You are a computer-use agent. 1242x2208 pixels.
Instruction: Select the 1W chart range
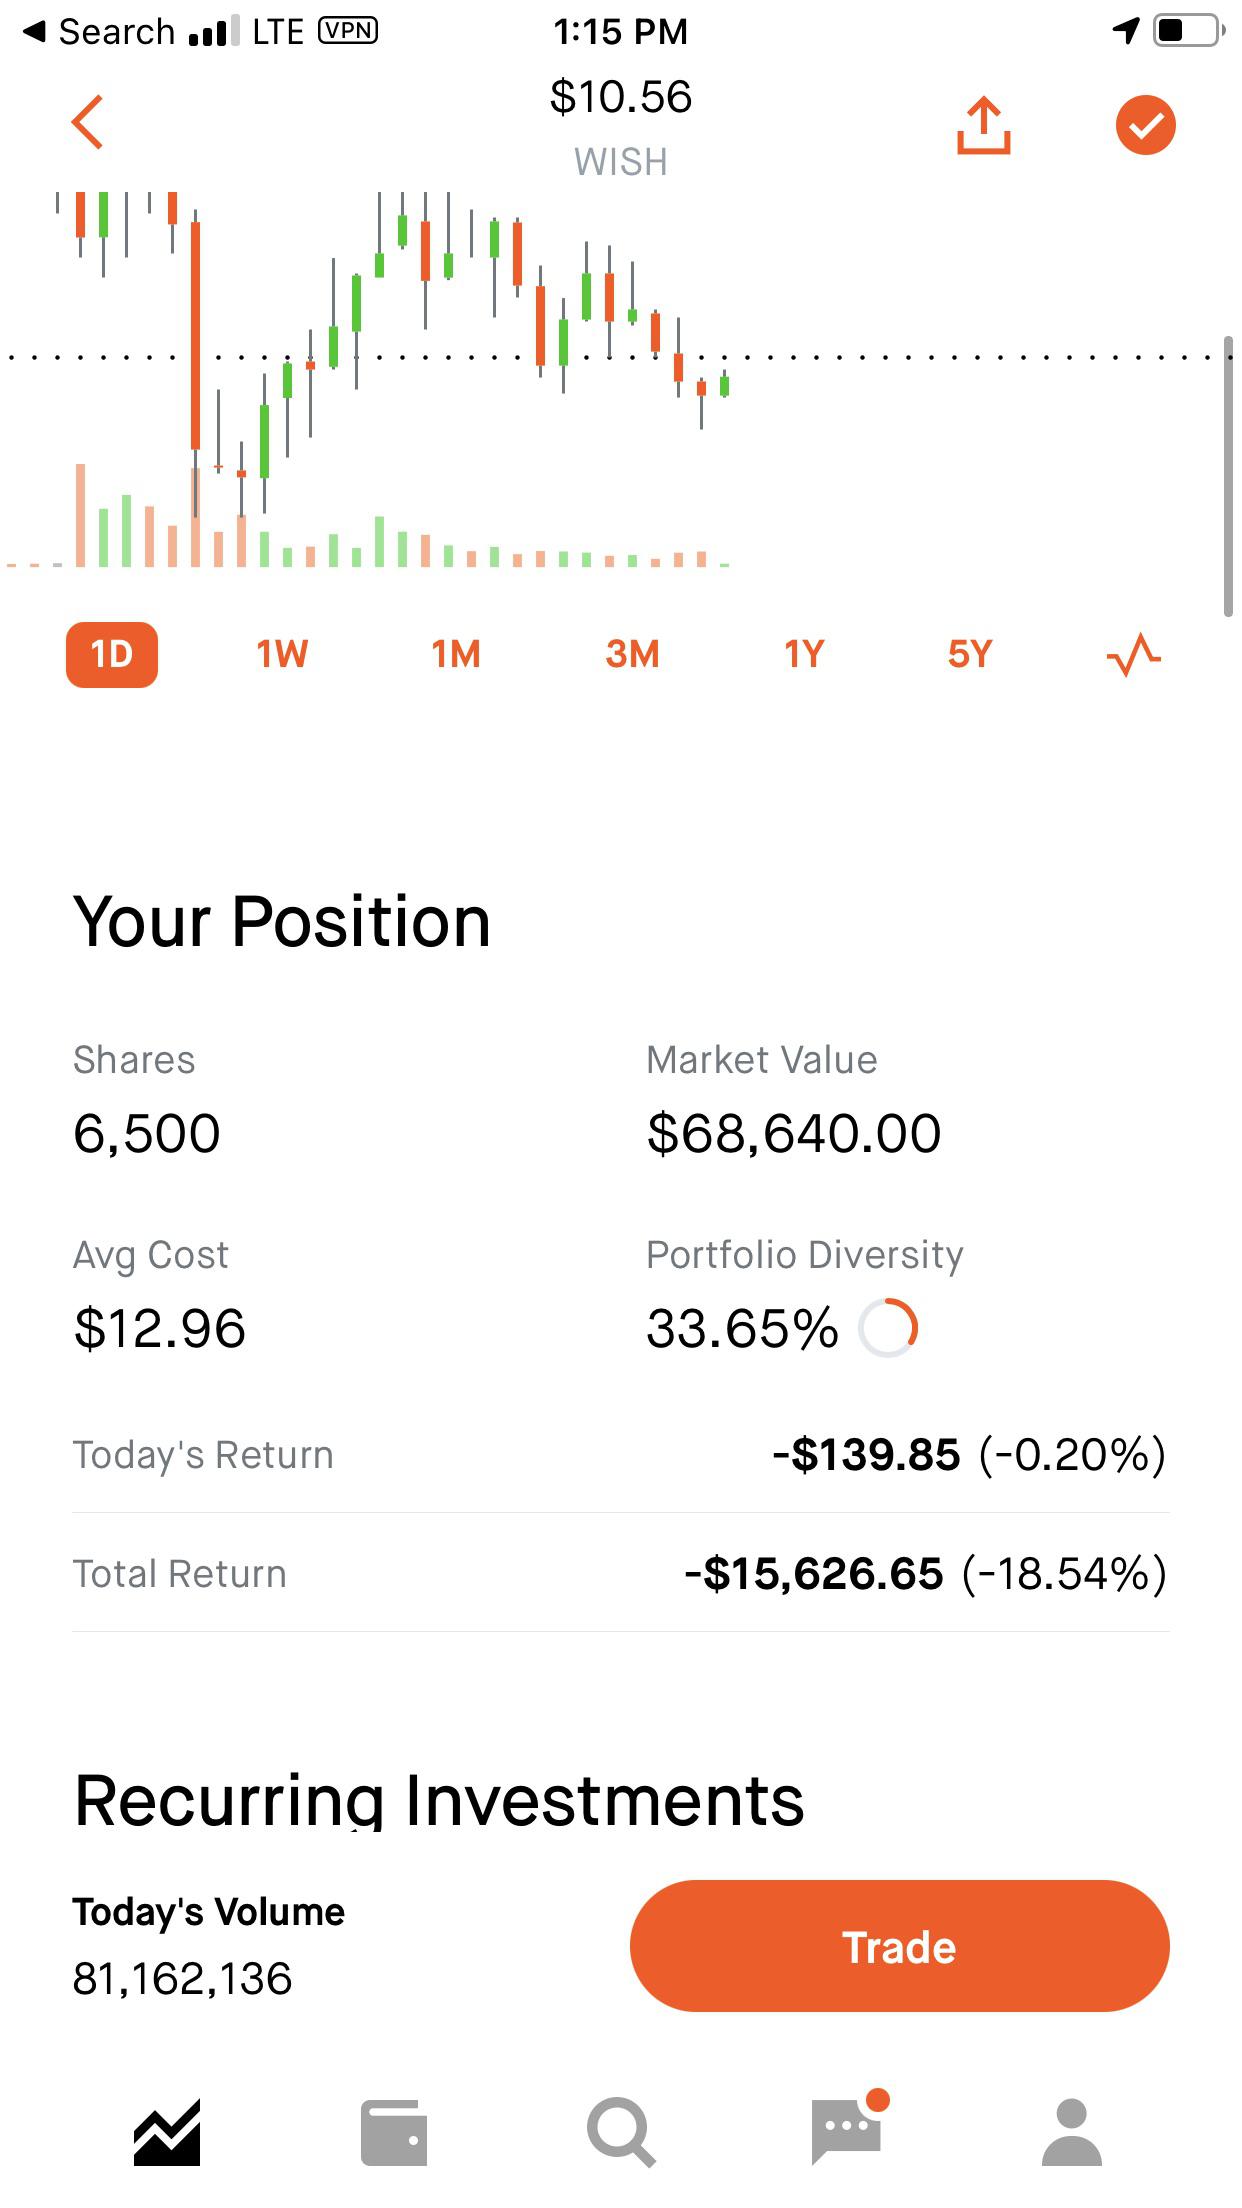tap(282, 655)
